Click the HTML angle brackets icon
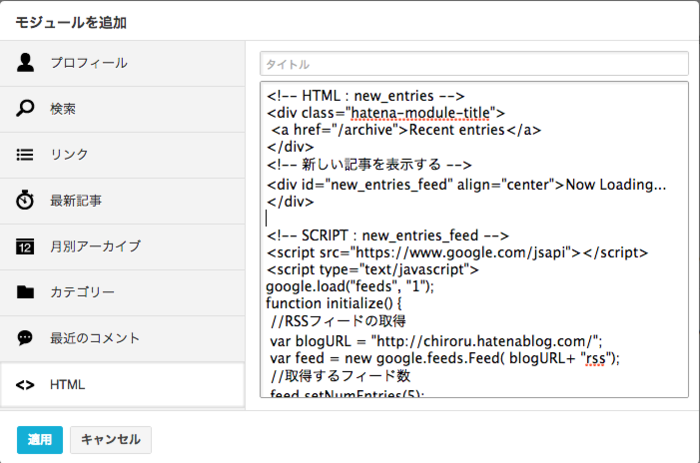Viewport: 700px width, 463px height. pyautogui.click(x=26, y=385)
